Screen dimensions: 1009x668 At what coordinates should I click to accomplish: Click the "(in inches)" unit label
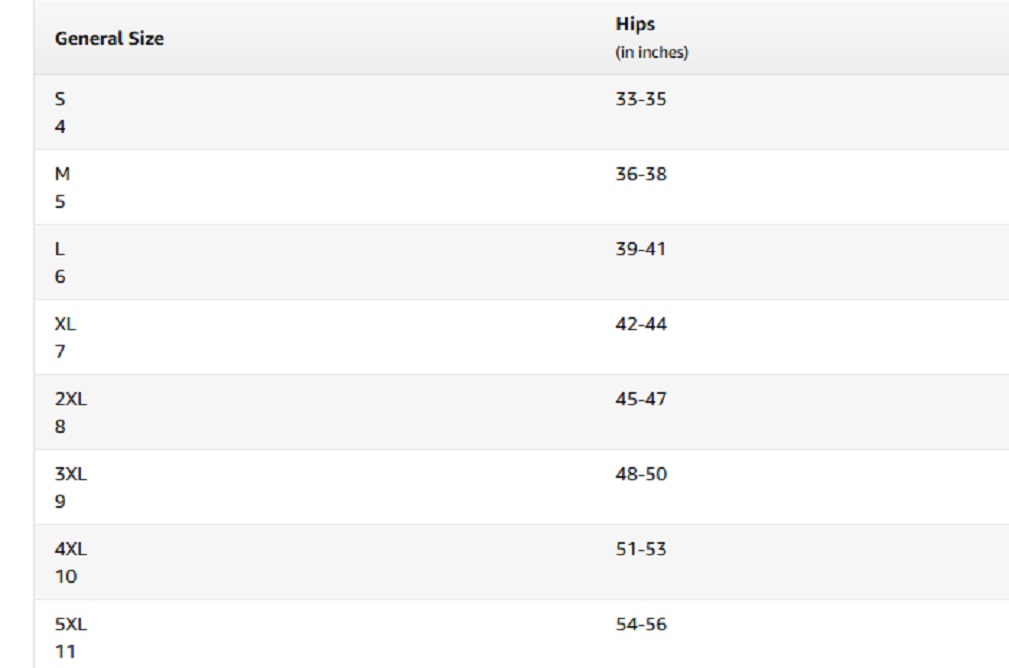[651, 53]
